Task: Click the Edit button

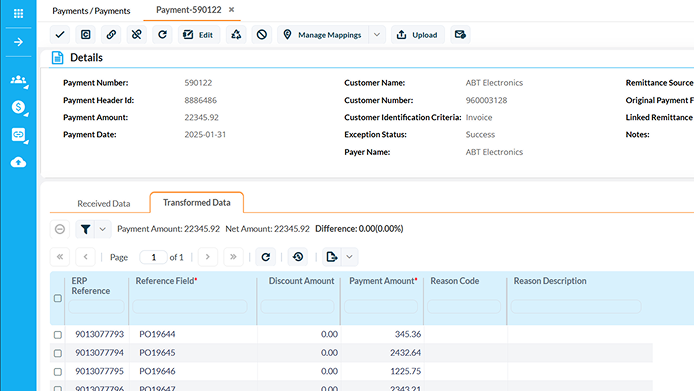Action: click(x=199, y=35)
